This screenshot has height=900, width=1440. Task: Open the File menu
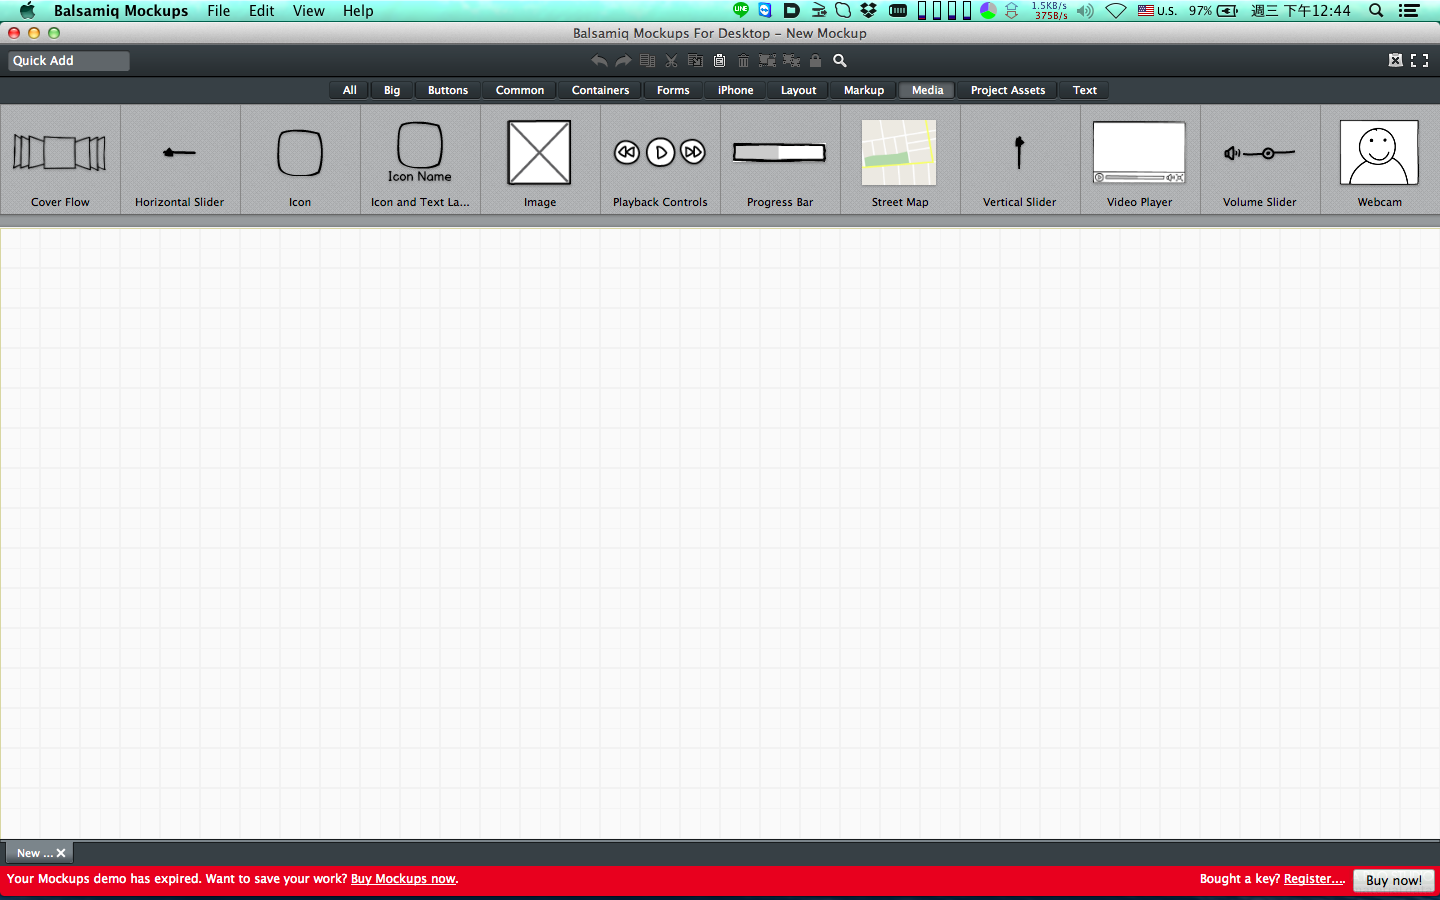[219, 11]
